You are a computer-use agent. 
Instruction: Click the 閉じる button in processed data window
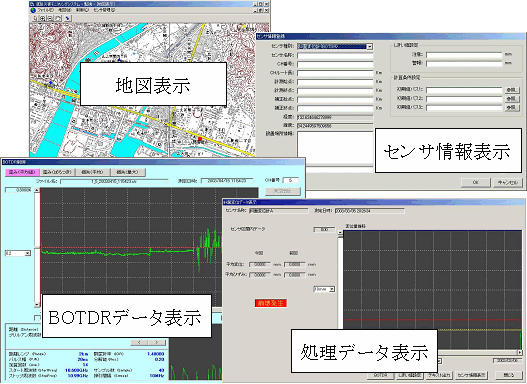pos(509,375)
